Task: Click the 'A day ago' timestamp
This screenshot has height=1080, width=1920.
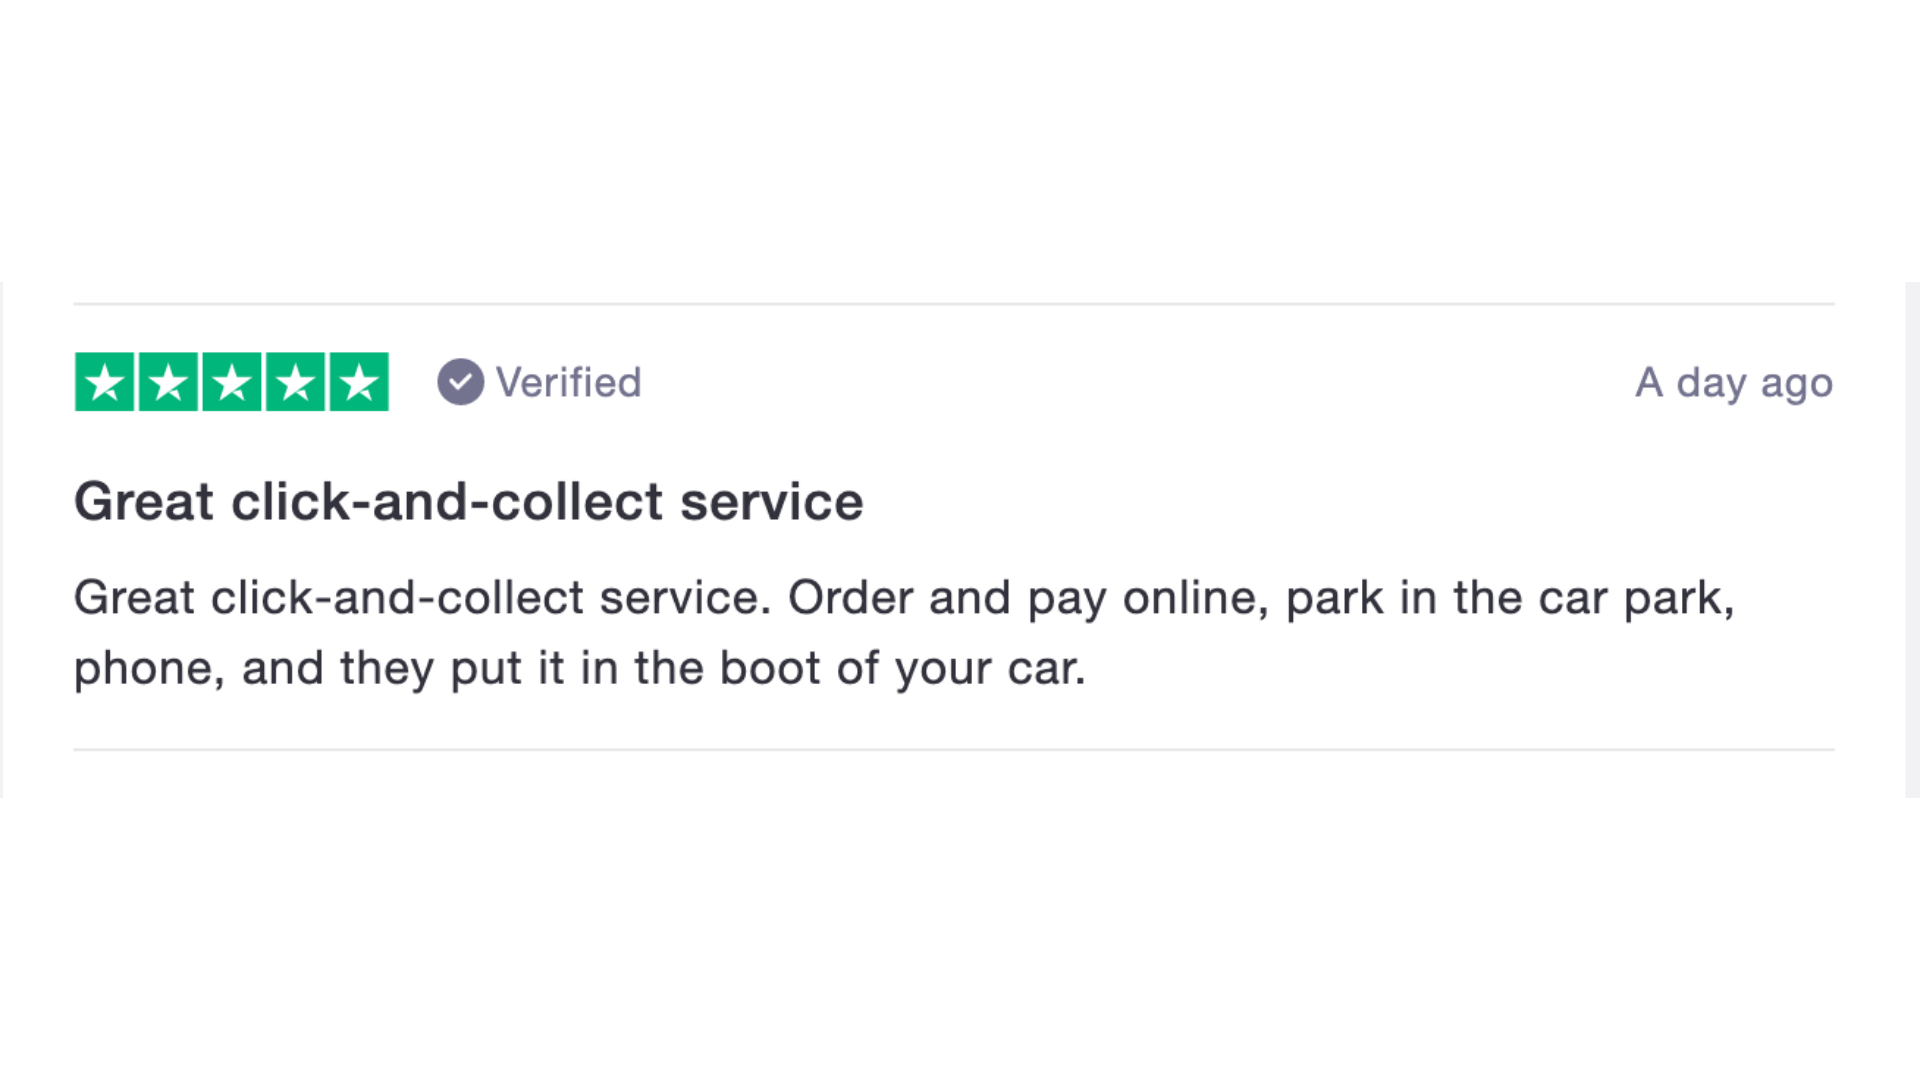Action: click(x=1734, y=384)
